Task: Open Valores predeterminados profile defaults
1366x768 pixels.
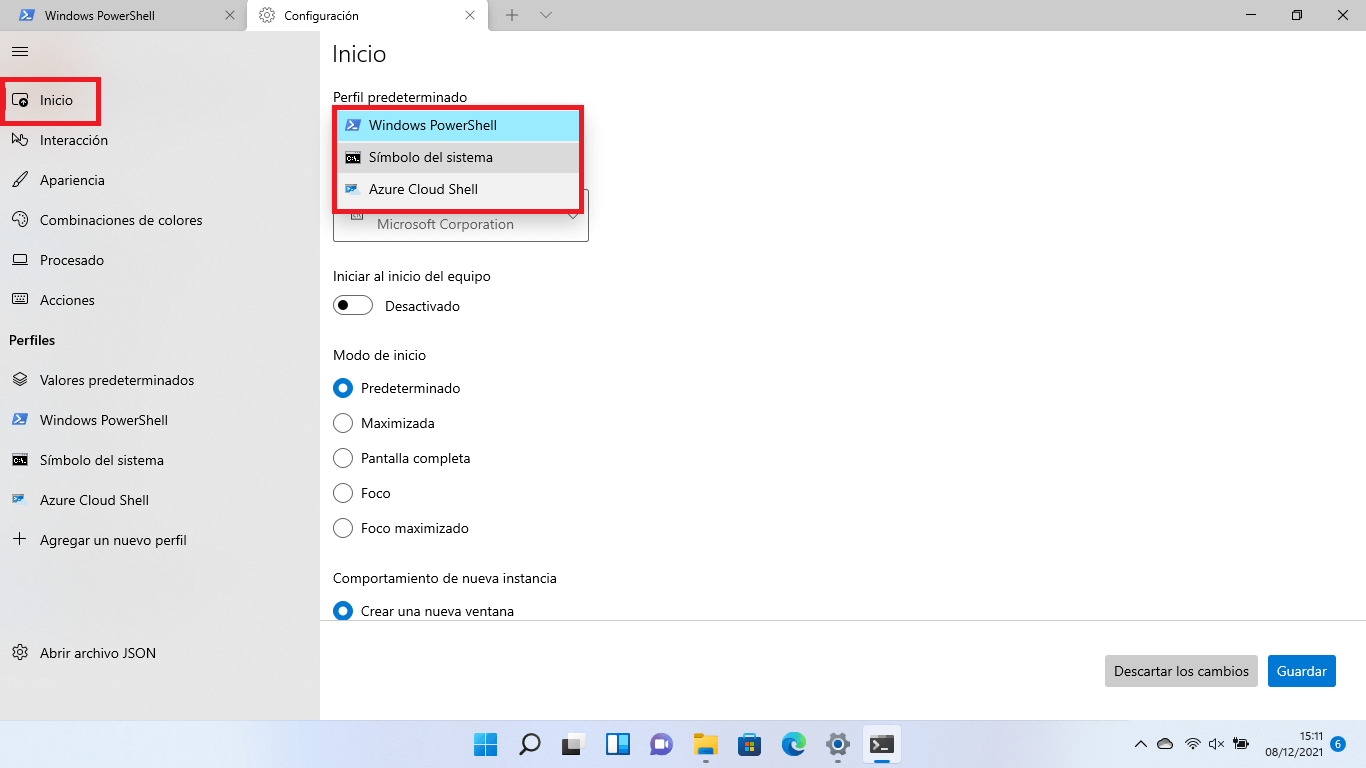Action: point(160,380)
